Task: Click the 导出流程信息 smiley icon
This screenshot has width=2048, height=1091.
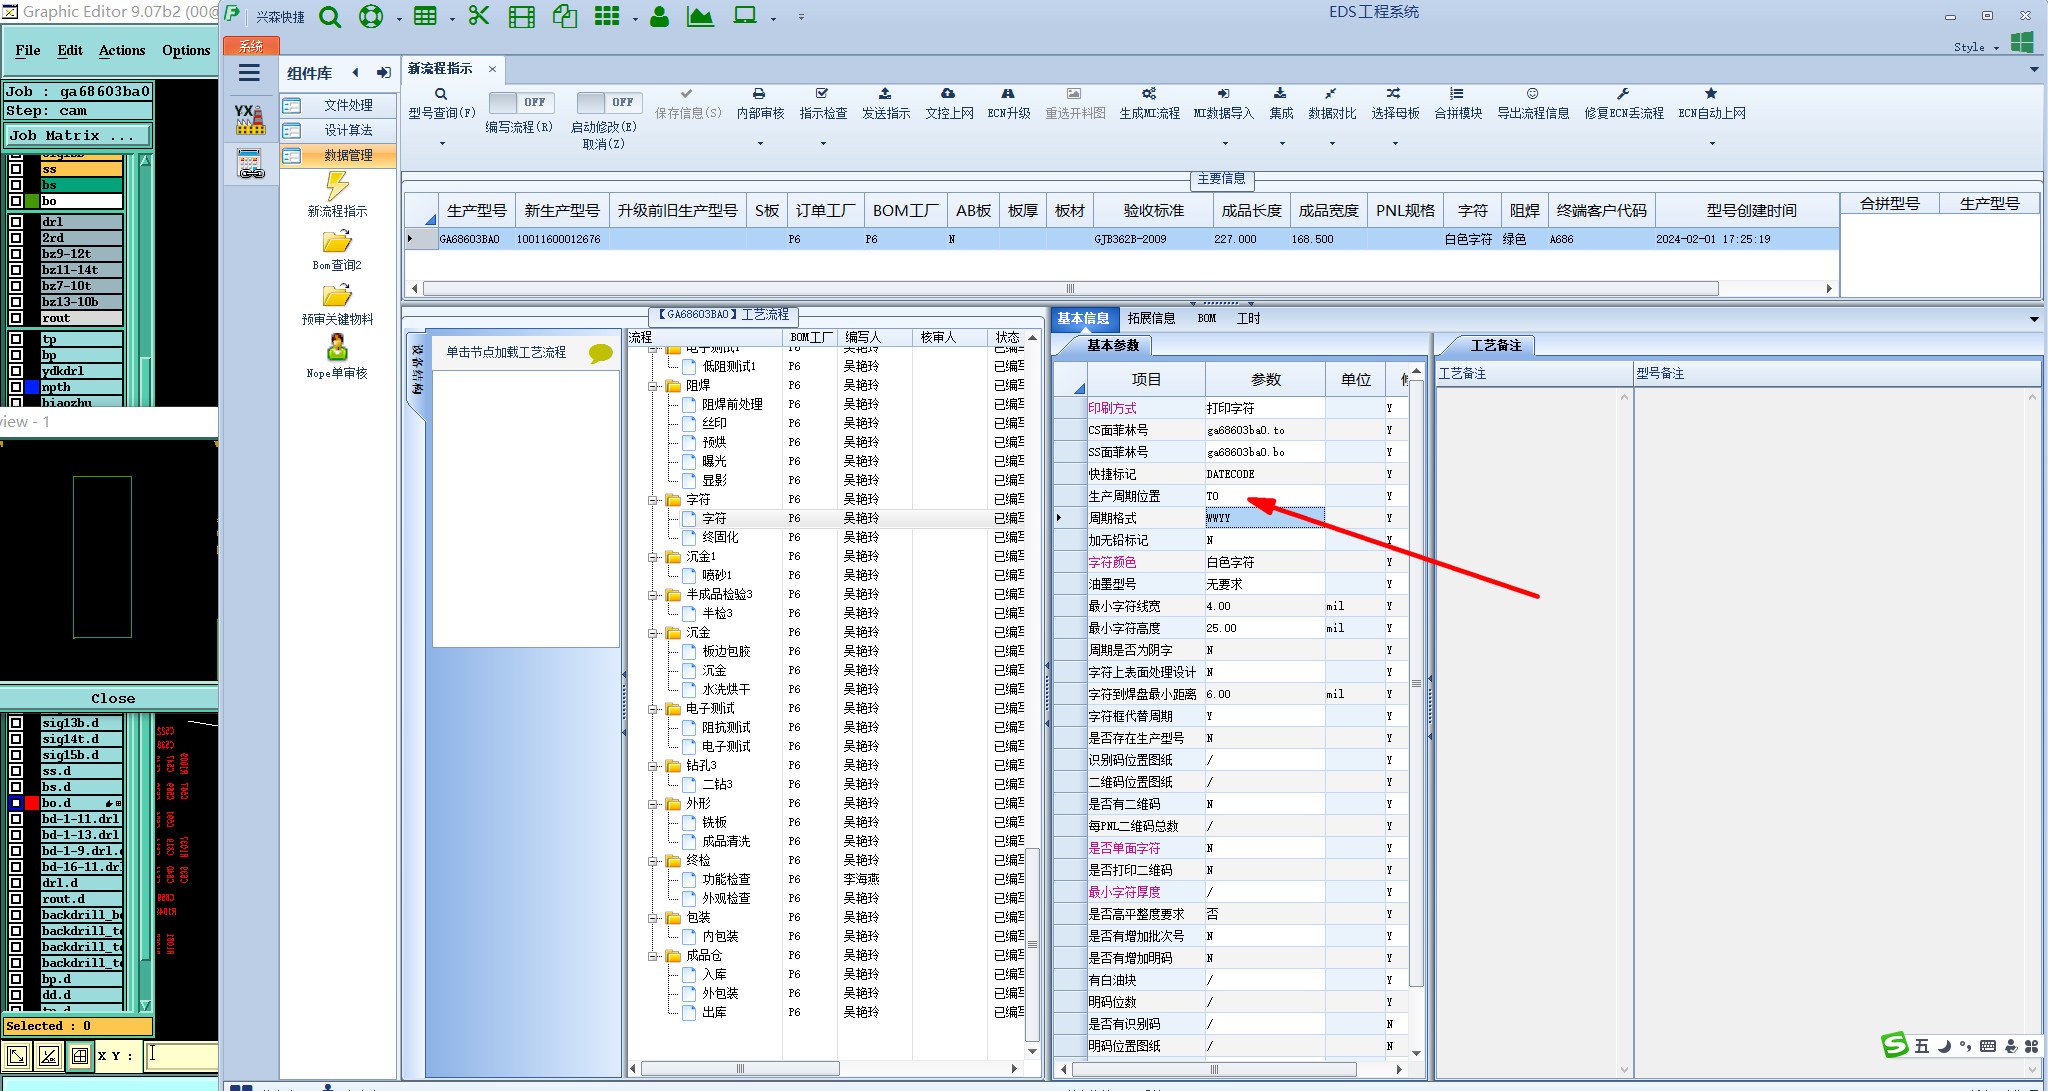Action: [x=1532, y=94]
